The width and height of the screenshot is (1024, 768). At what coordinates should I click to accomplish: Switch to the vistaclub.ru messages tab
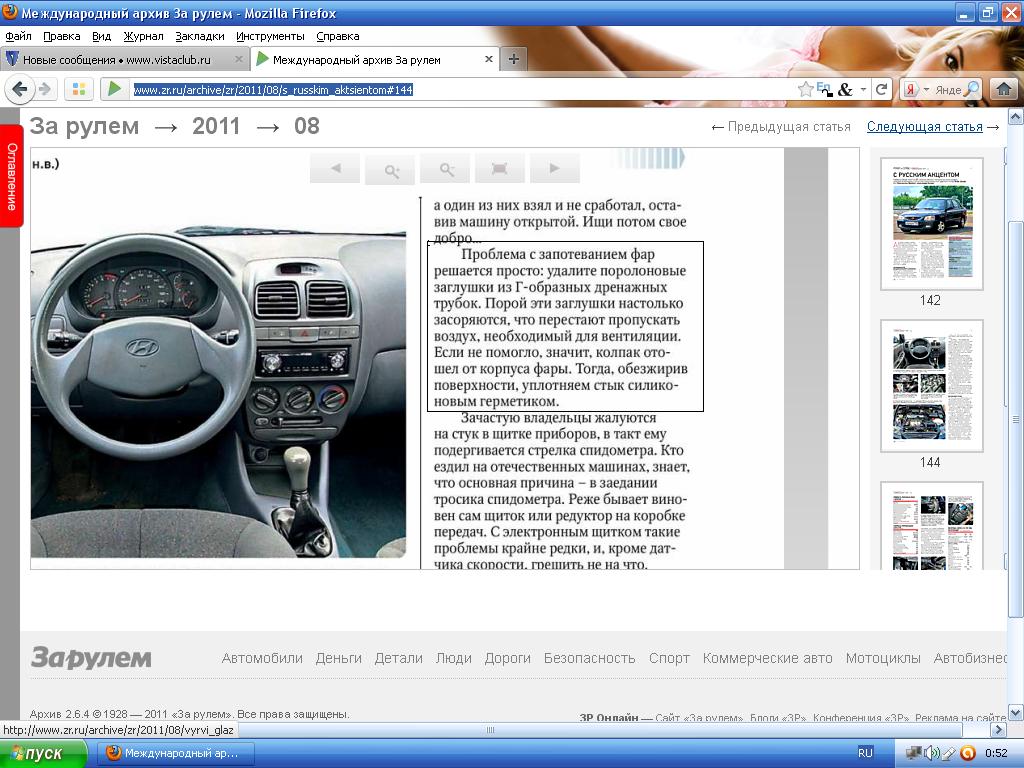coord(116,59)
